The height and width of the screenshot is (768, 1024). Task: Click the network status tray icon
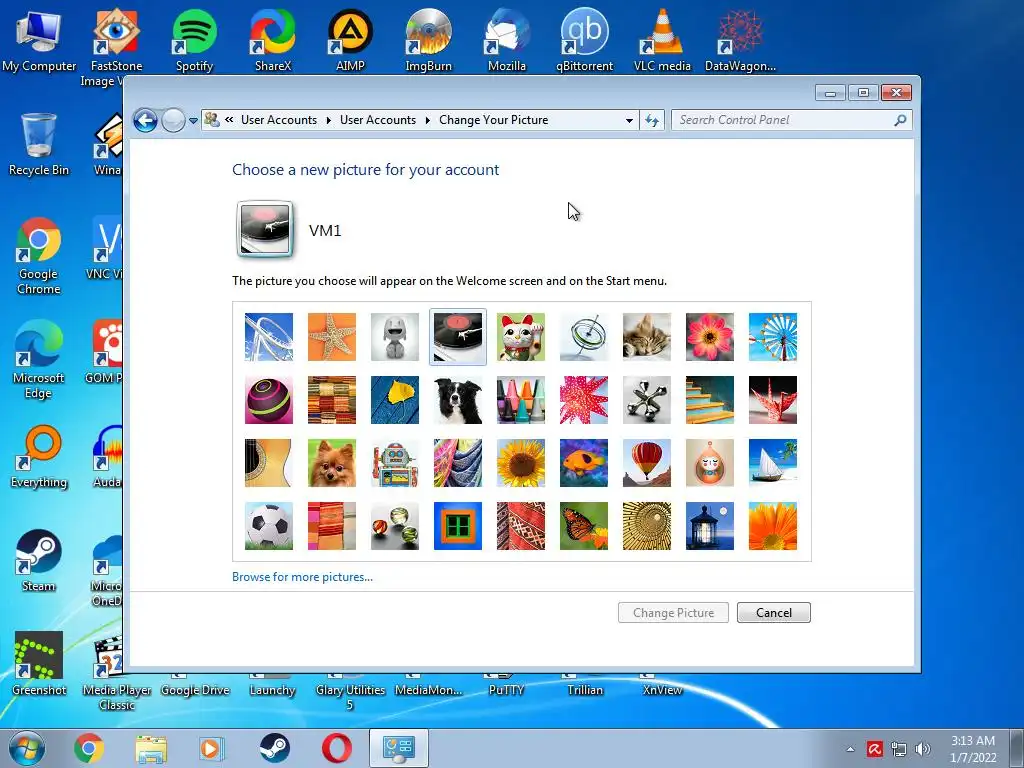[x=899, y=749]
